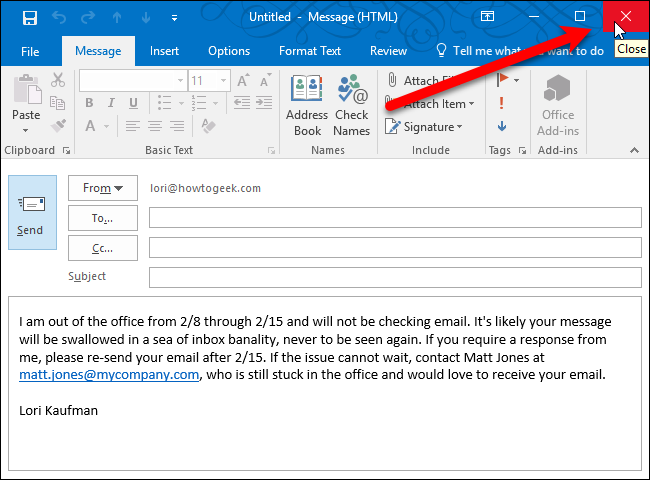Toggle Bold formatting

89,103
